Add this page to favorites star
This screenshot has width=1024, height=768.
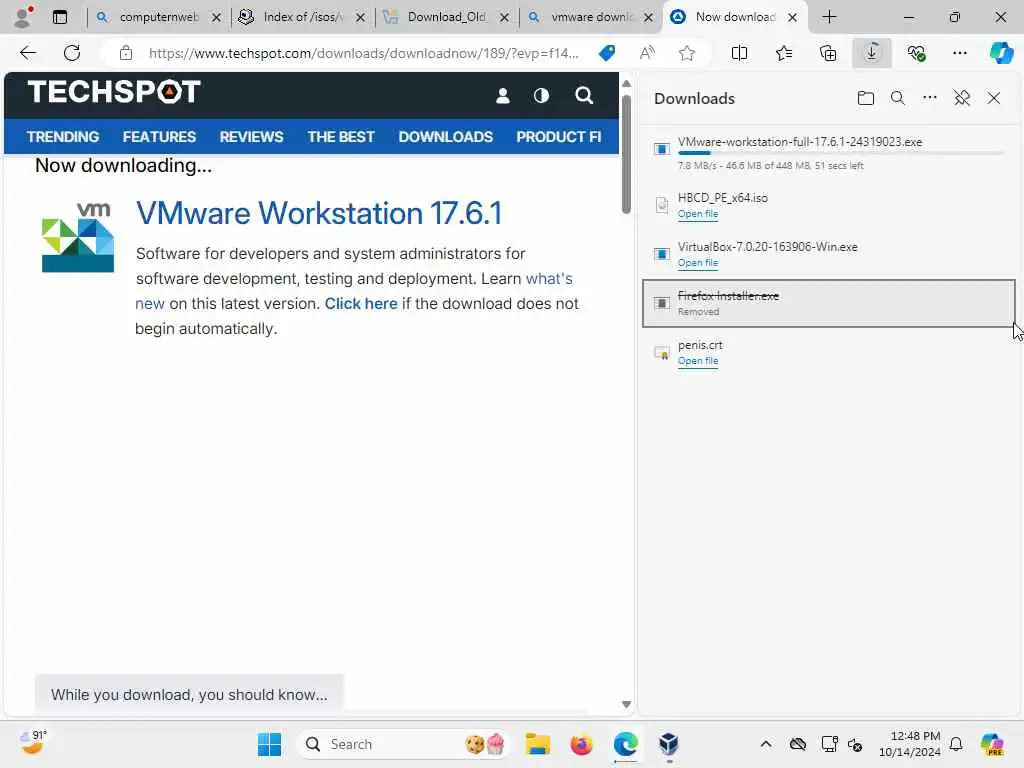(x=686, y=53)
